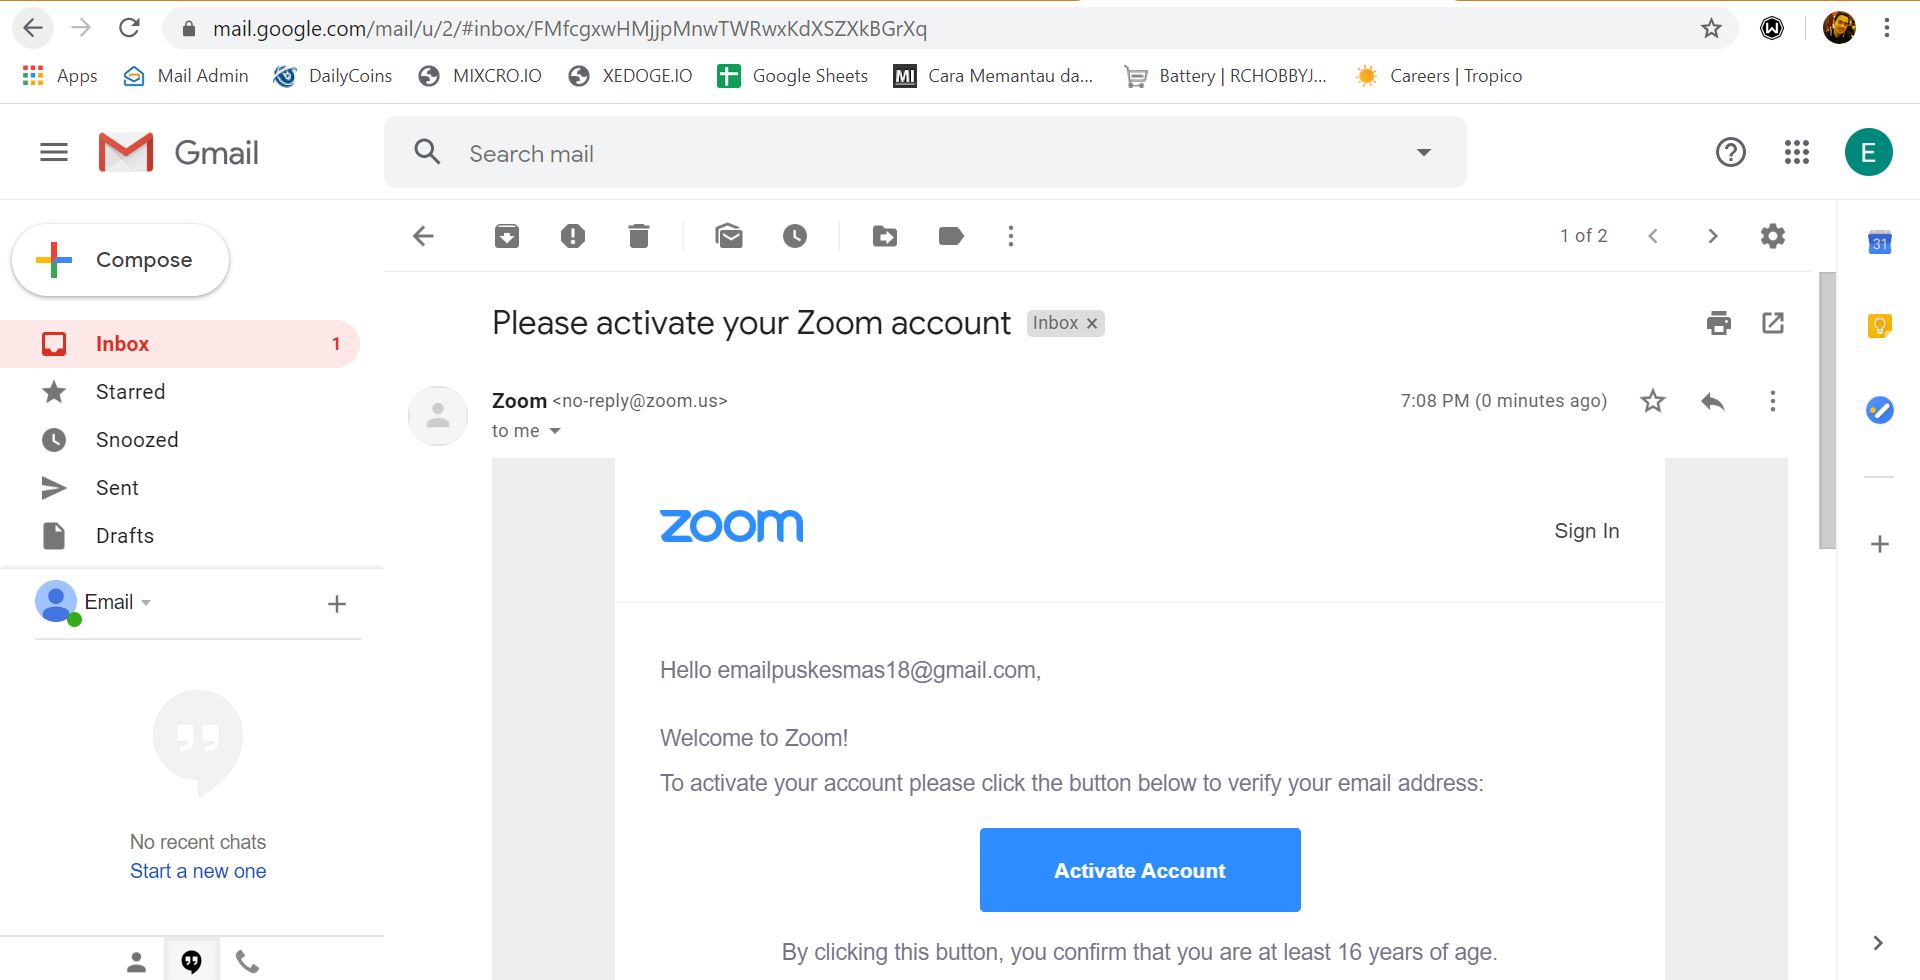Open the Labels tag icon
Viewport: 1920px width, 980px height.
951,236
